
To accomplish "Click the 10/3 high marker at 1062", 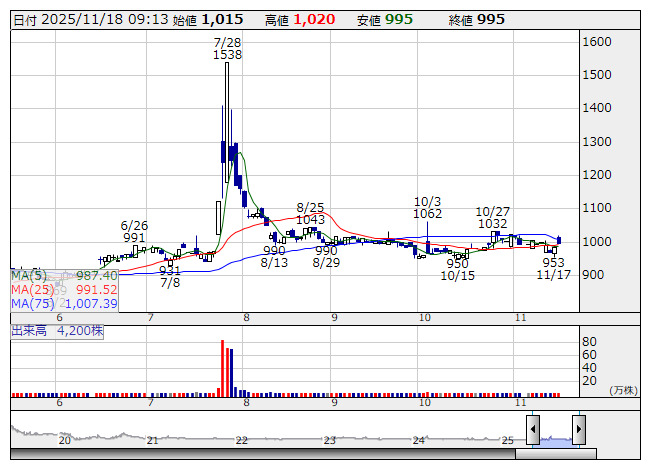I will [427, 207].
